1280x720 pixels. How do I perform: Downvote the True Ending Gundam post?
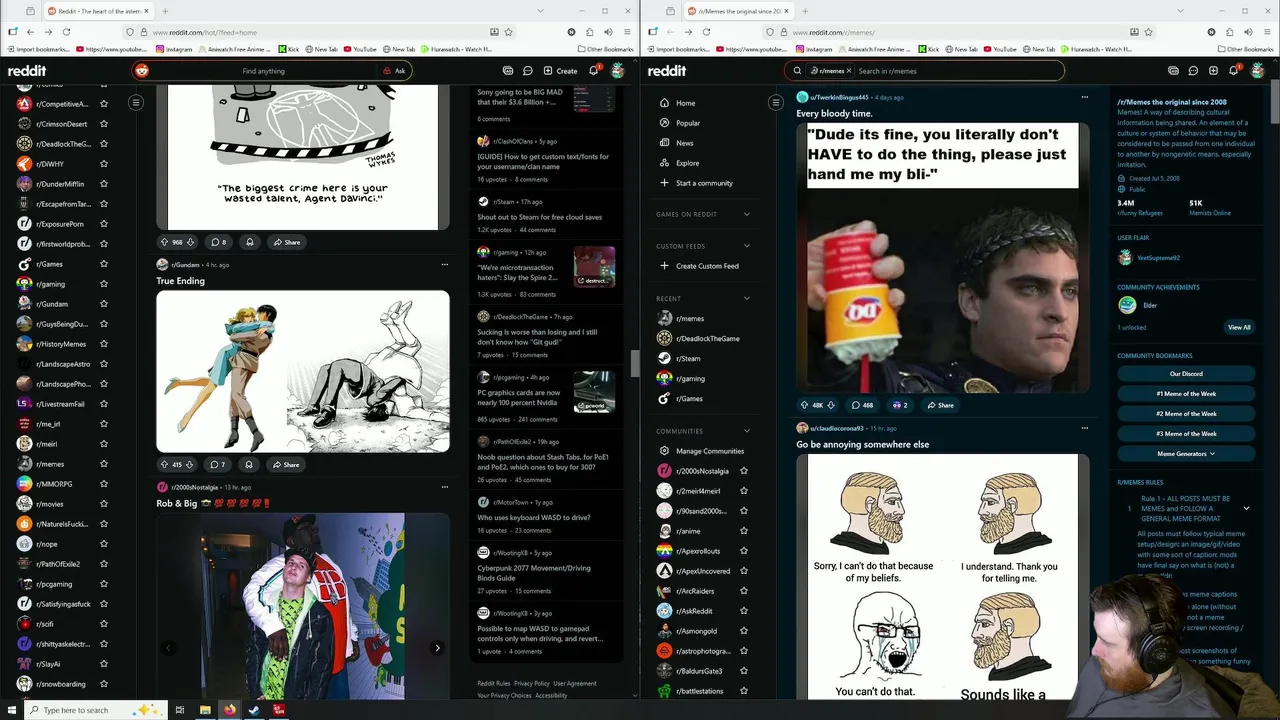click(x=189, y=464)
